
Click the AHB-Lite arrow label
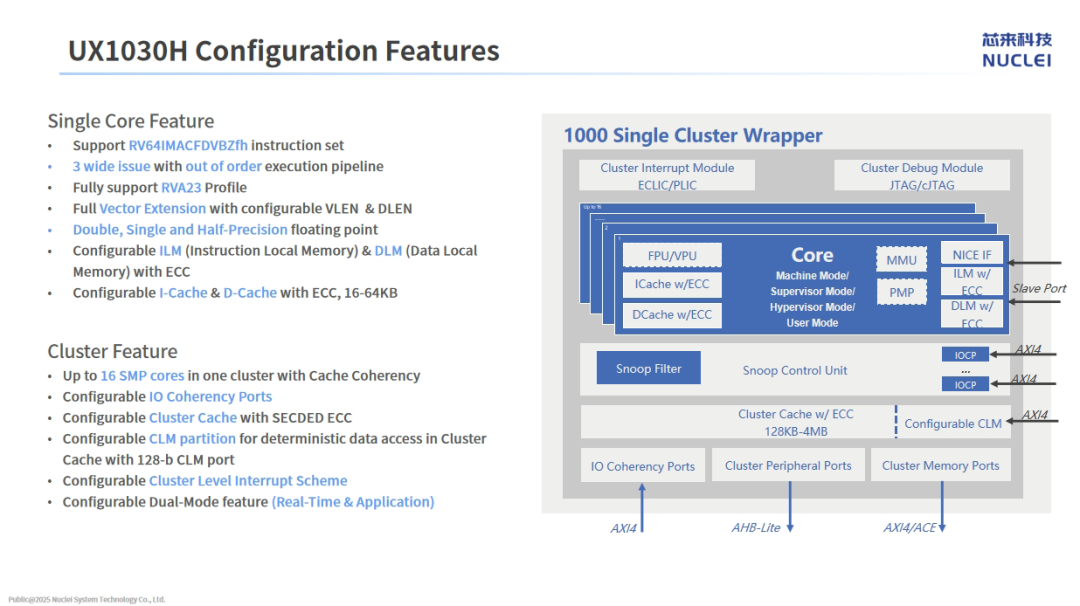click(x=755, y=527)
